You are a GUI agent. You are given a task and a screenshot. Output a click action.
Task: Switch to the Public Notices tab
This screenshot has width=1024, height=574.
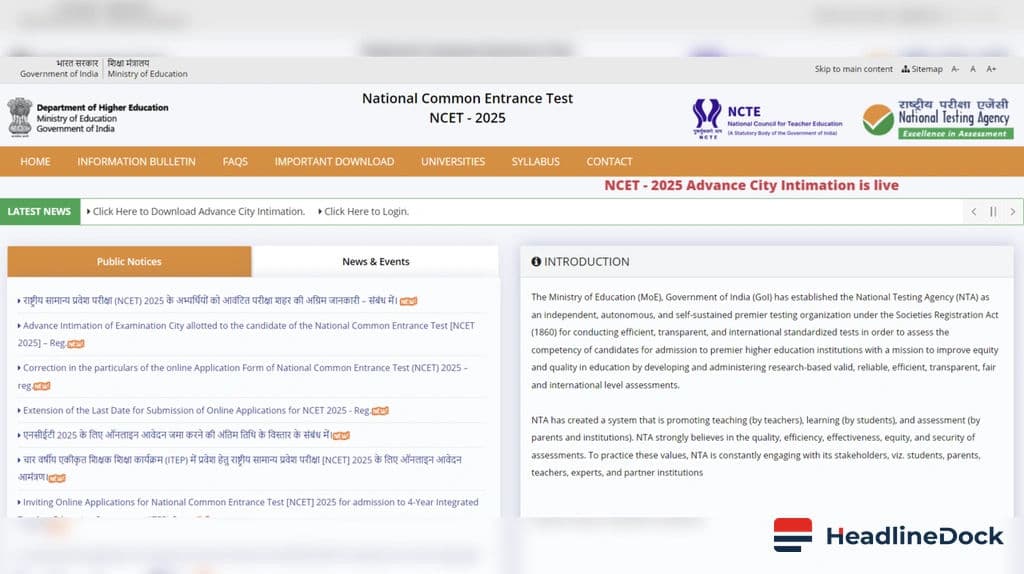click(x=129, y=261)
